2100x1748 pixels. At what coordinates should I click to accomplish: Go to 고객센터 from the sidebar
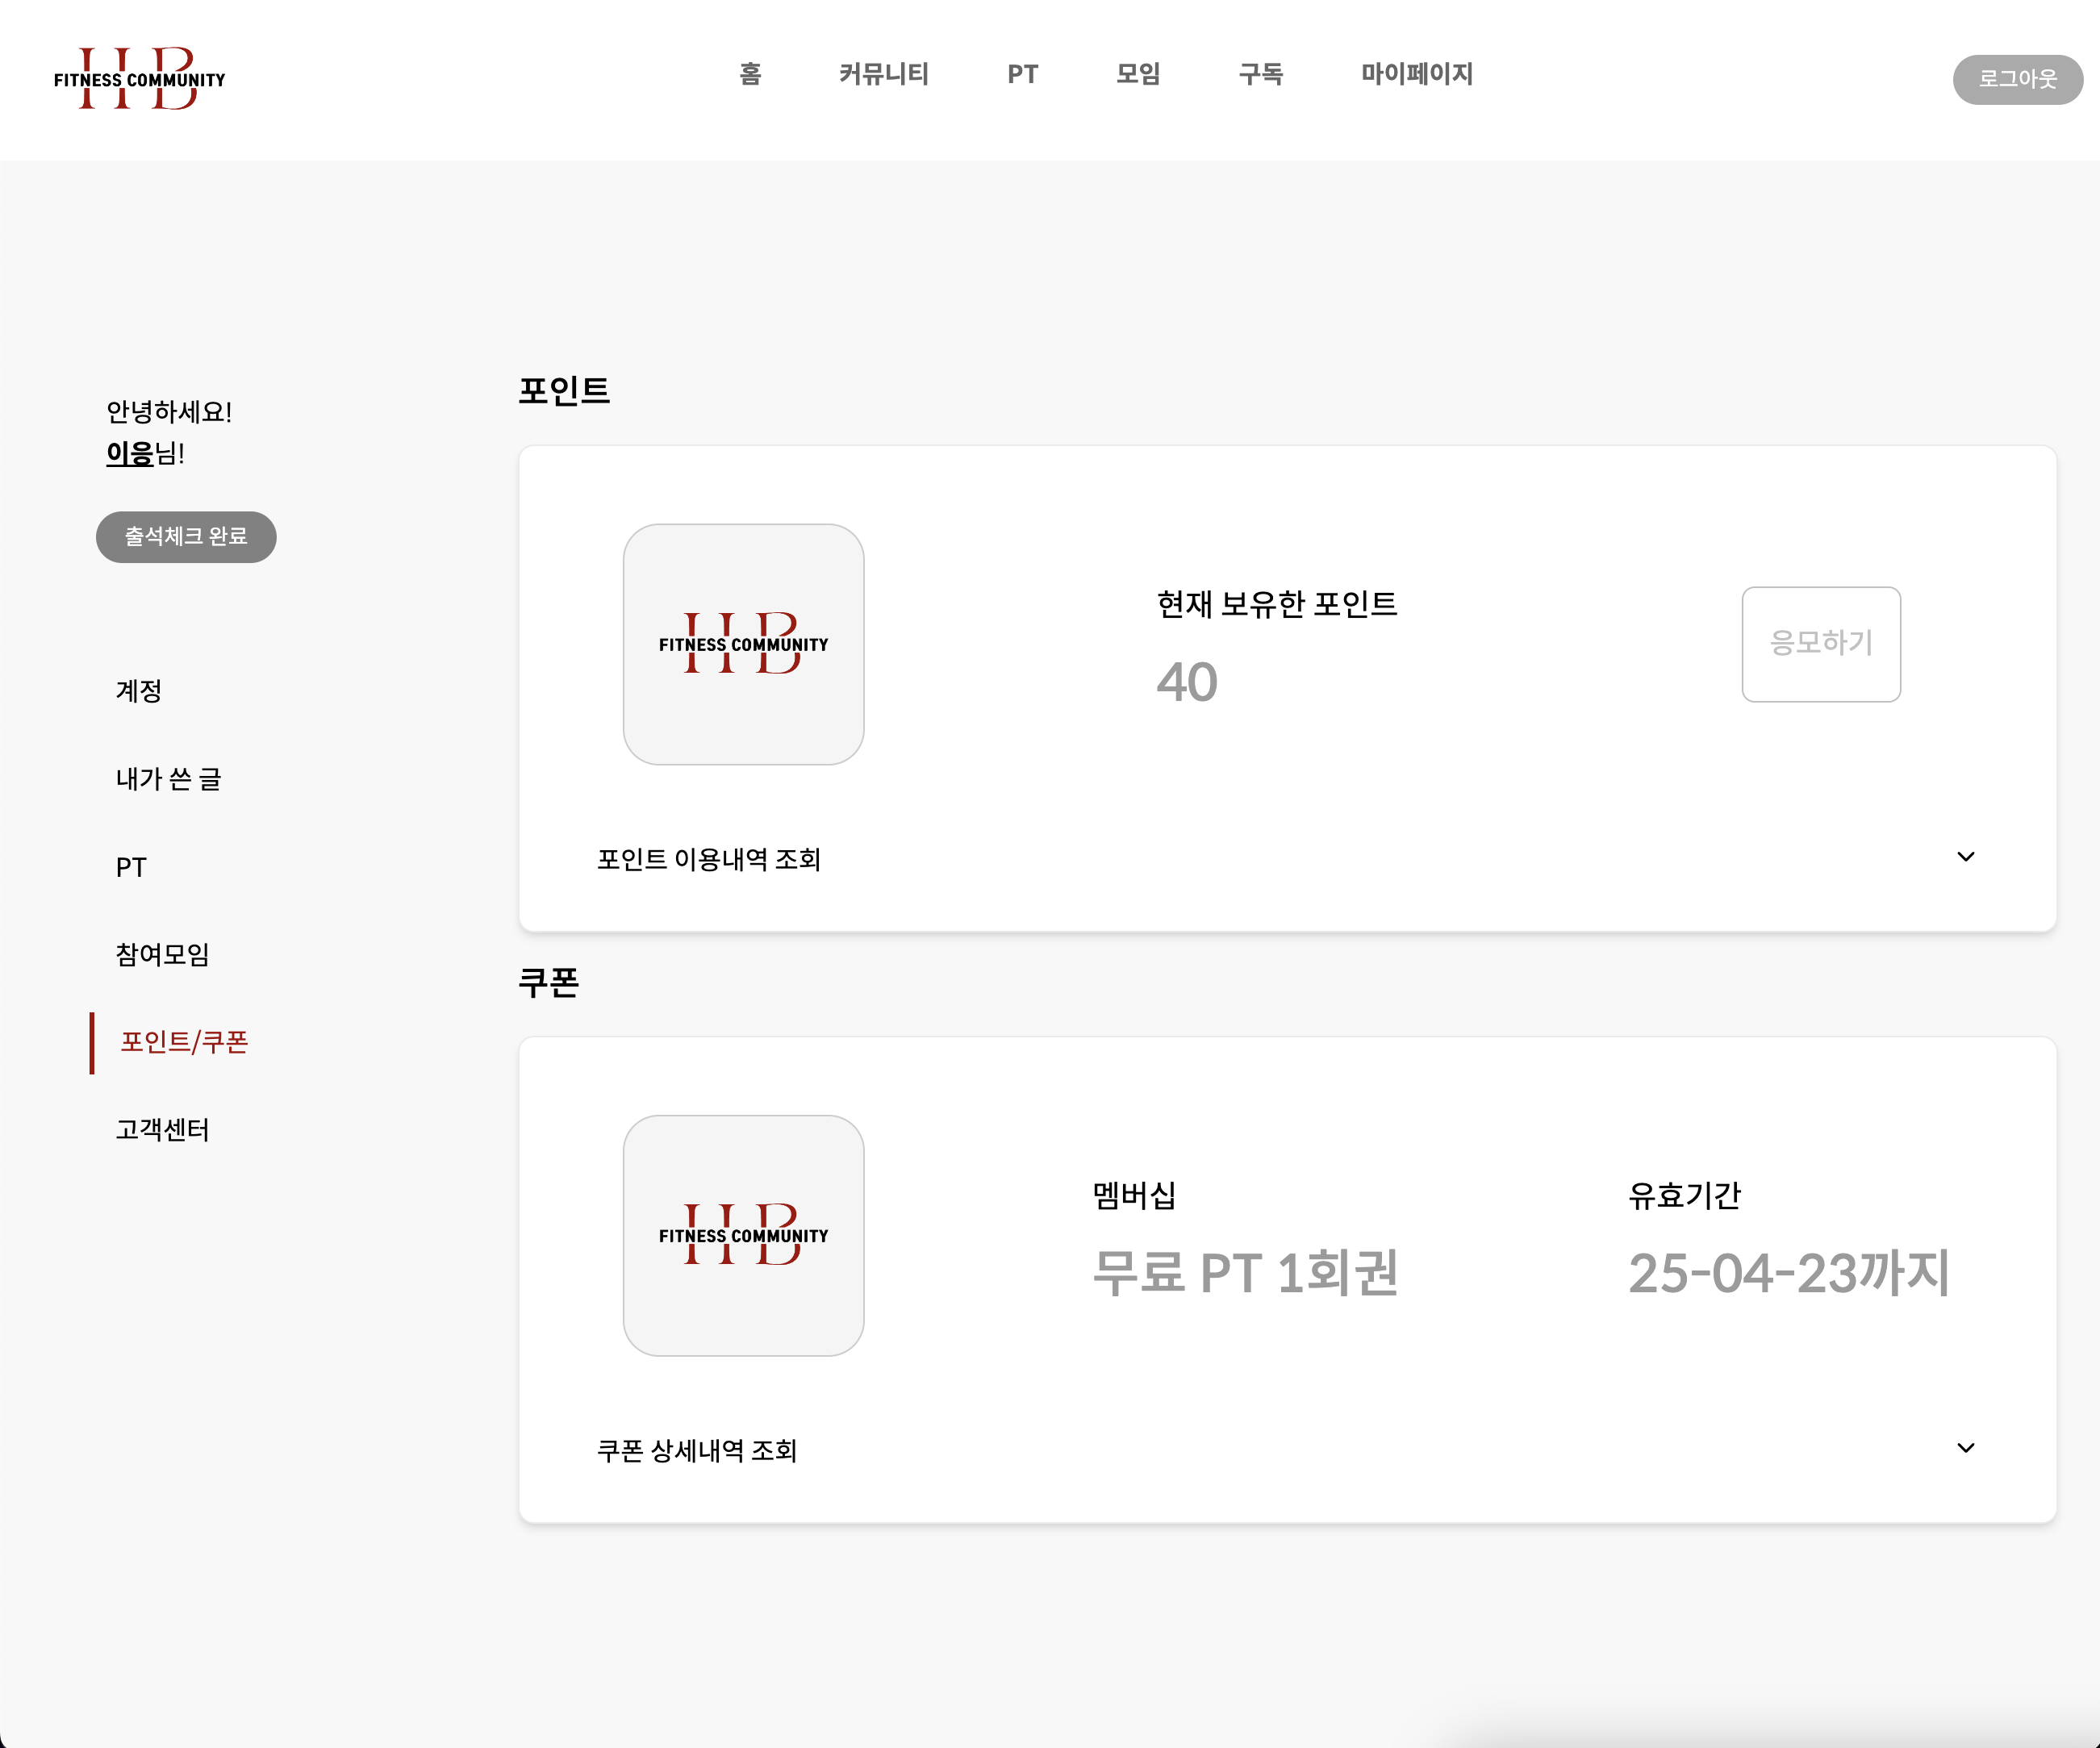(162, 1130)
